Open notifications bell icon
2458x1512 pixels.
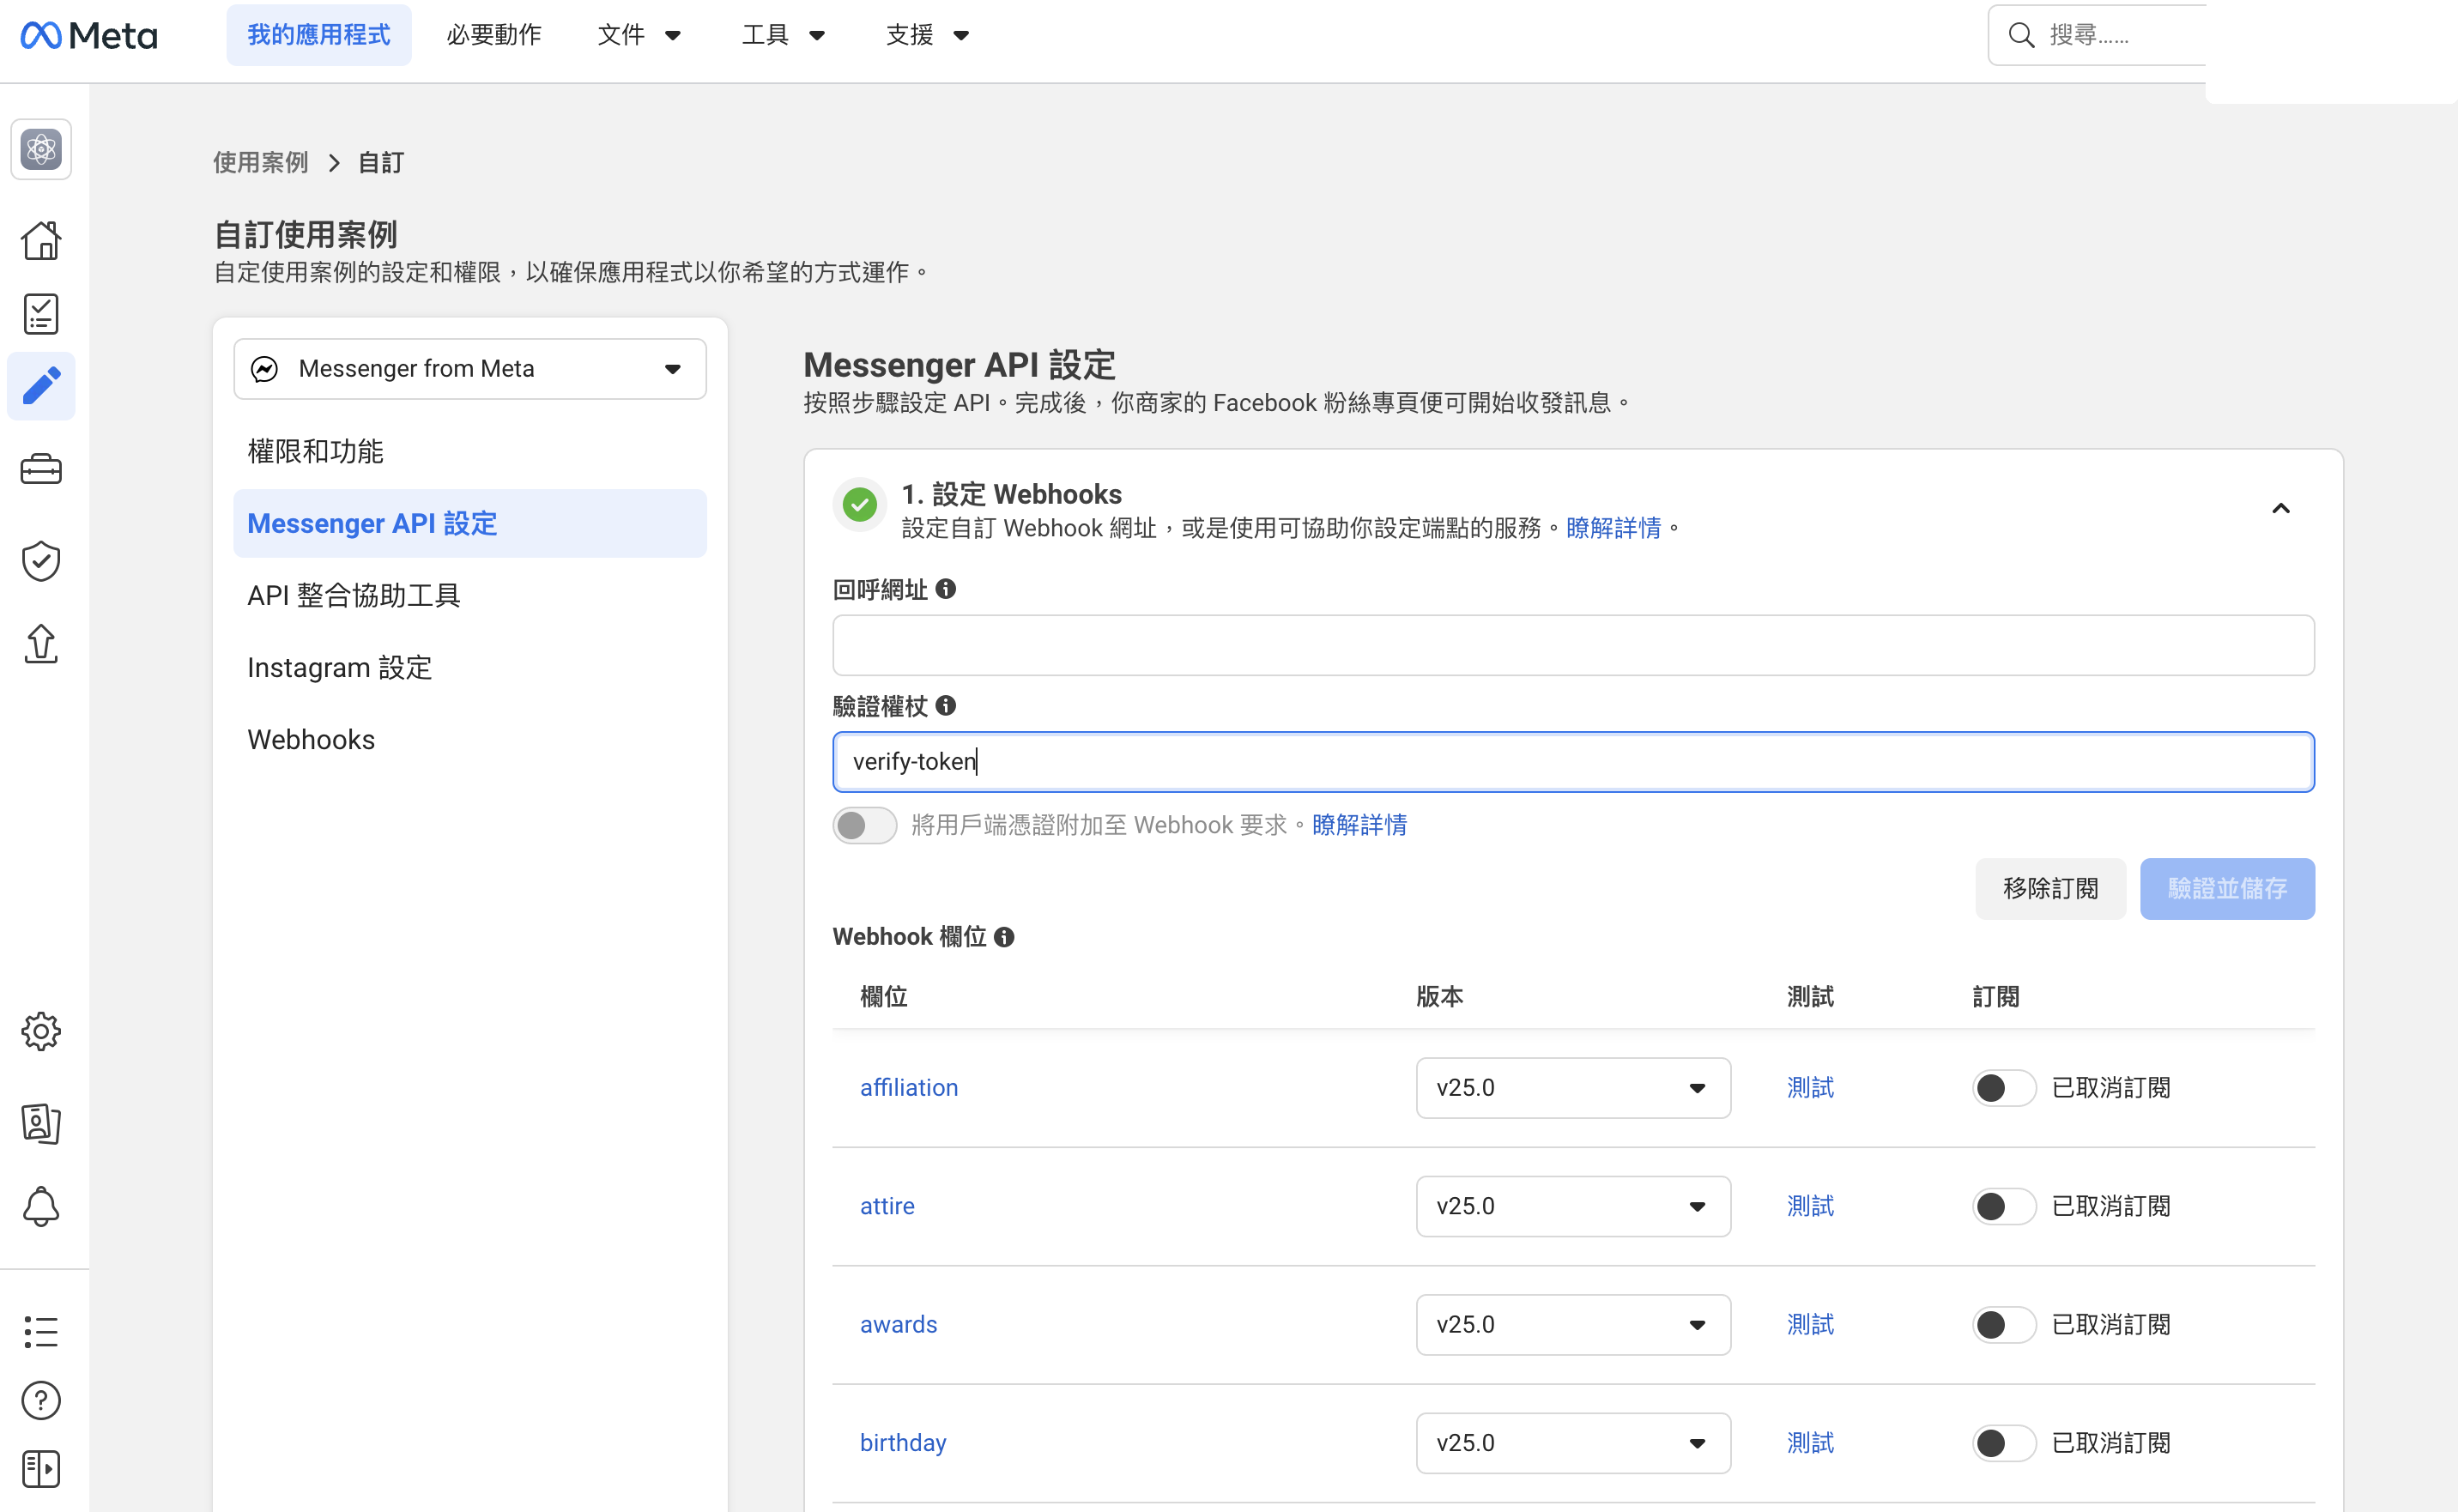[41, 1206]
